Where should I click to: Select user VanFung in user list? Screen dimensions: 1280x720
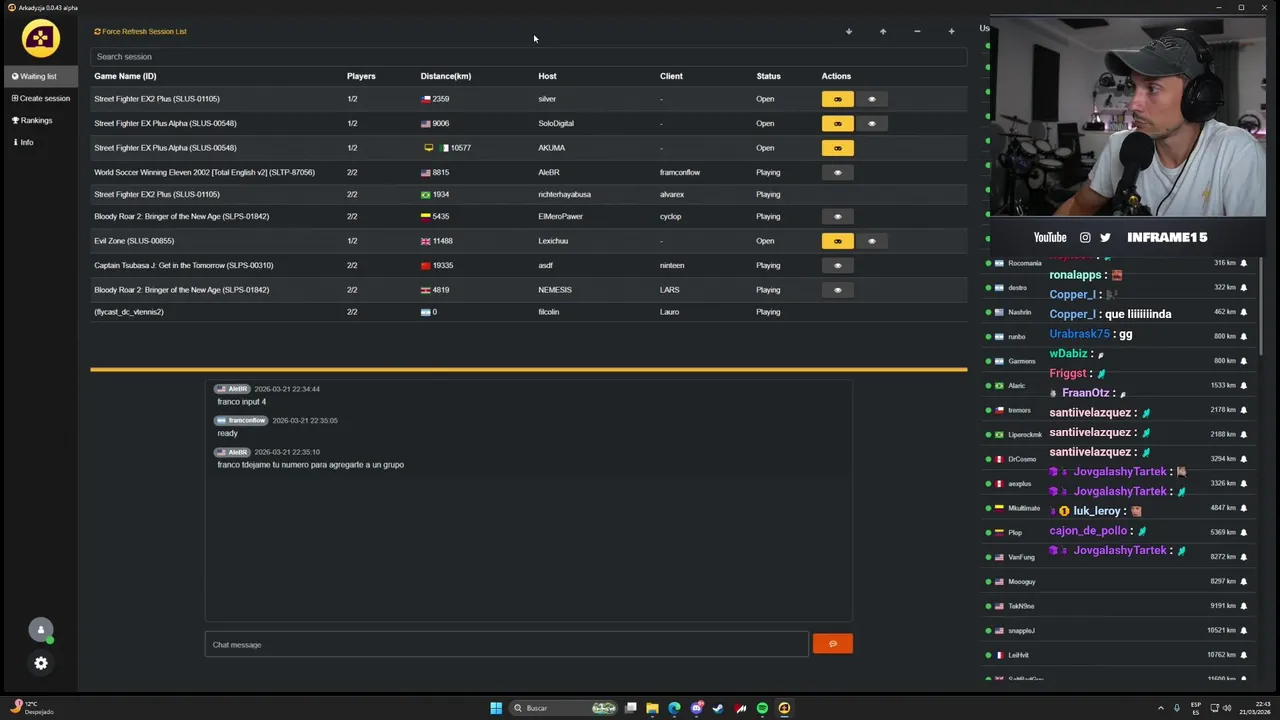[1118, 557]
